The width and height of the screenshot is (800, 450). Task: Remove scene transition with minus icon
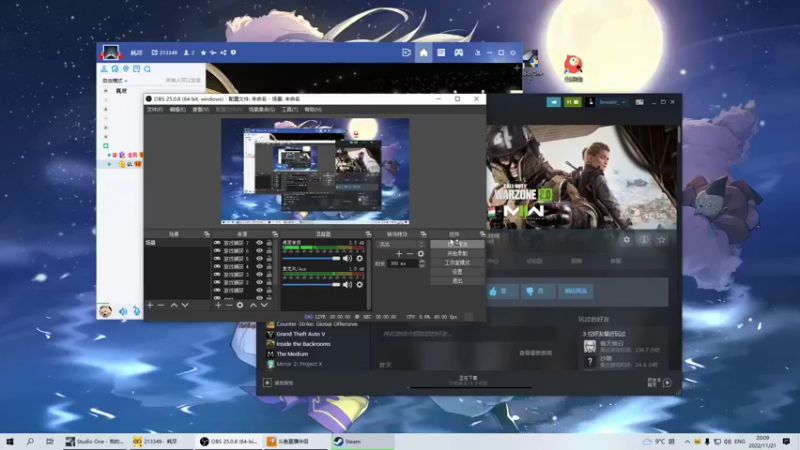tap(410, 254)
